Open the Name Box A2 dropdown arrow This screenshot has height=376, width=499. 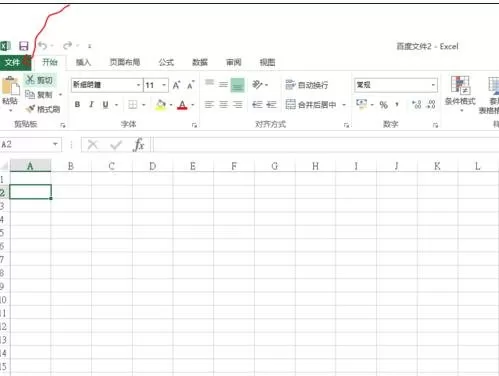[x=55, y=144]
